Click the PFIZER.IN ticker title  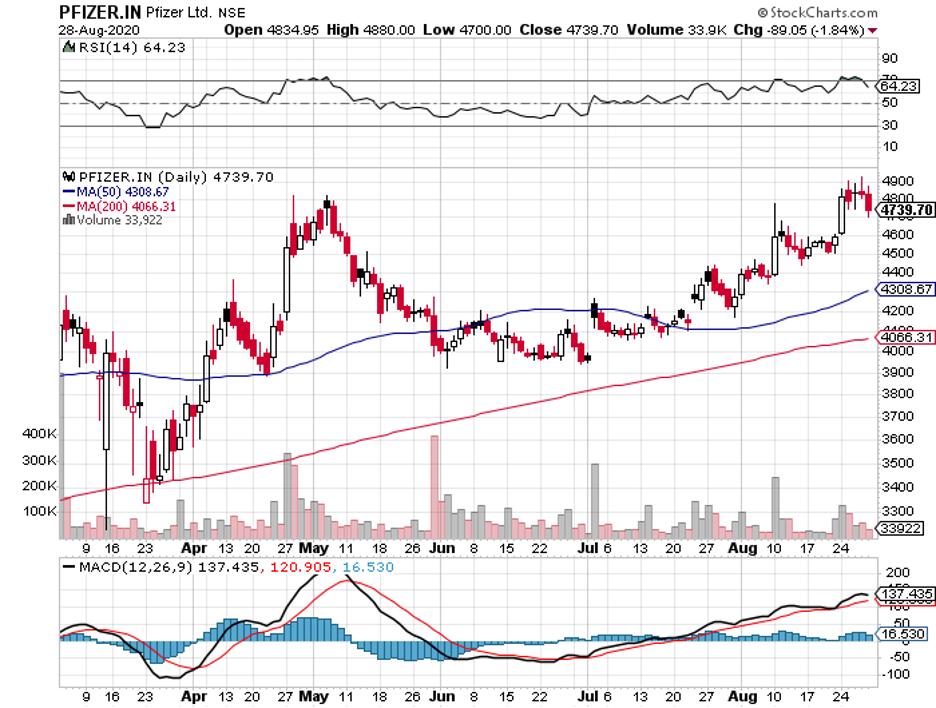pyautogui.click(x=100, y=12)
